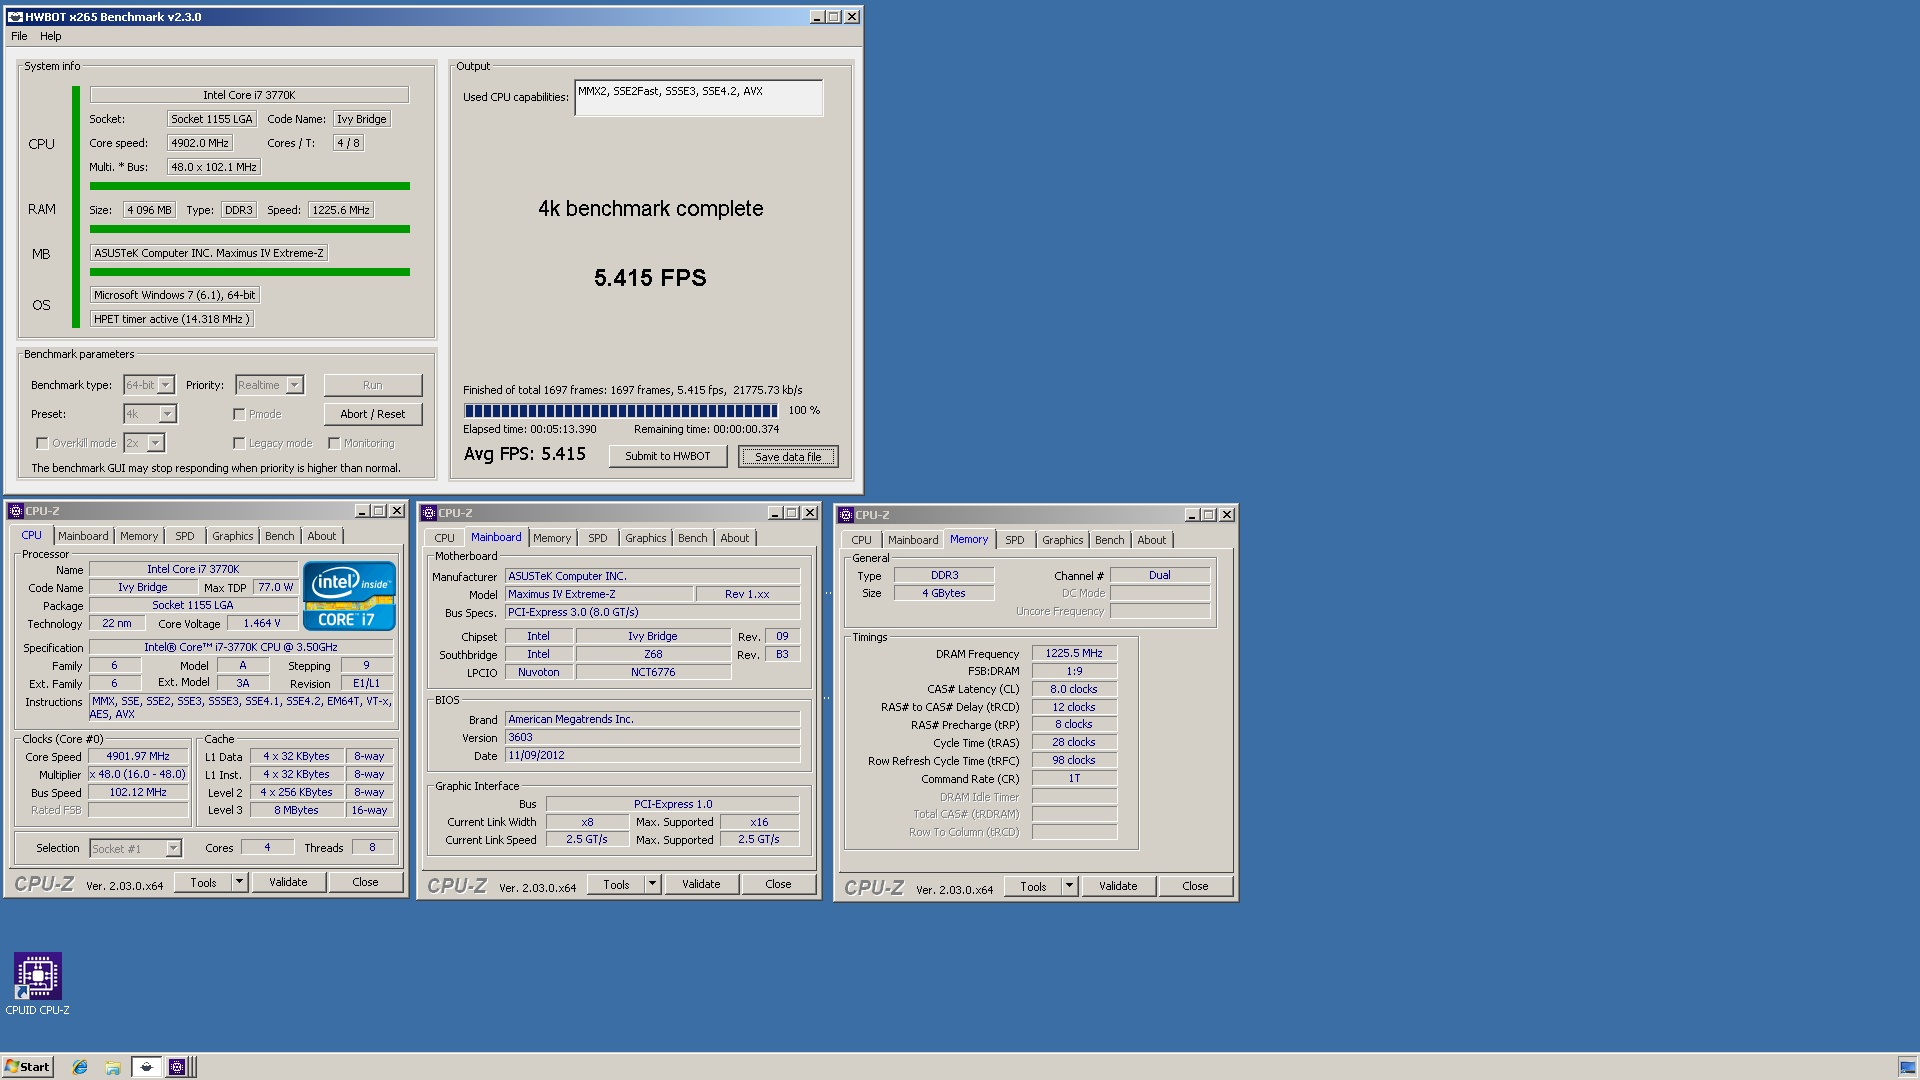The height and width of the screenshot is (1080, 1920).
Task: Open the CPUID CPU-Z desktop shortcut
Action: [x=38, y=984]
